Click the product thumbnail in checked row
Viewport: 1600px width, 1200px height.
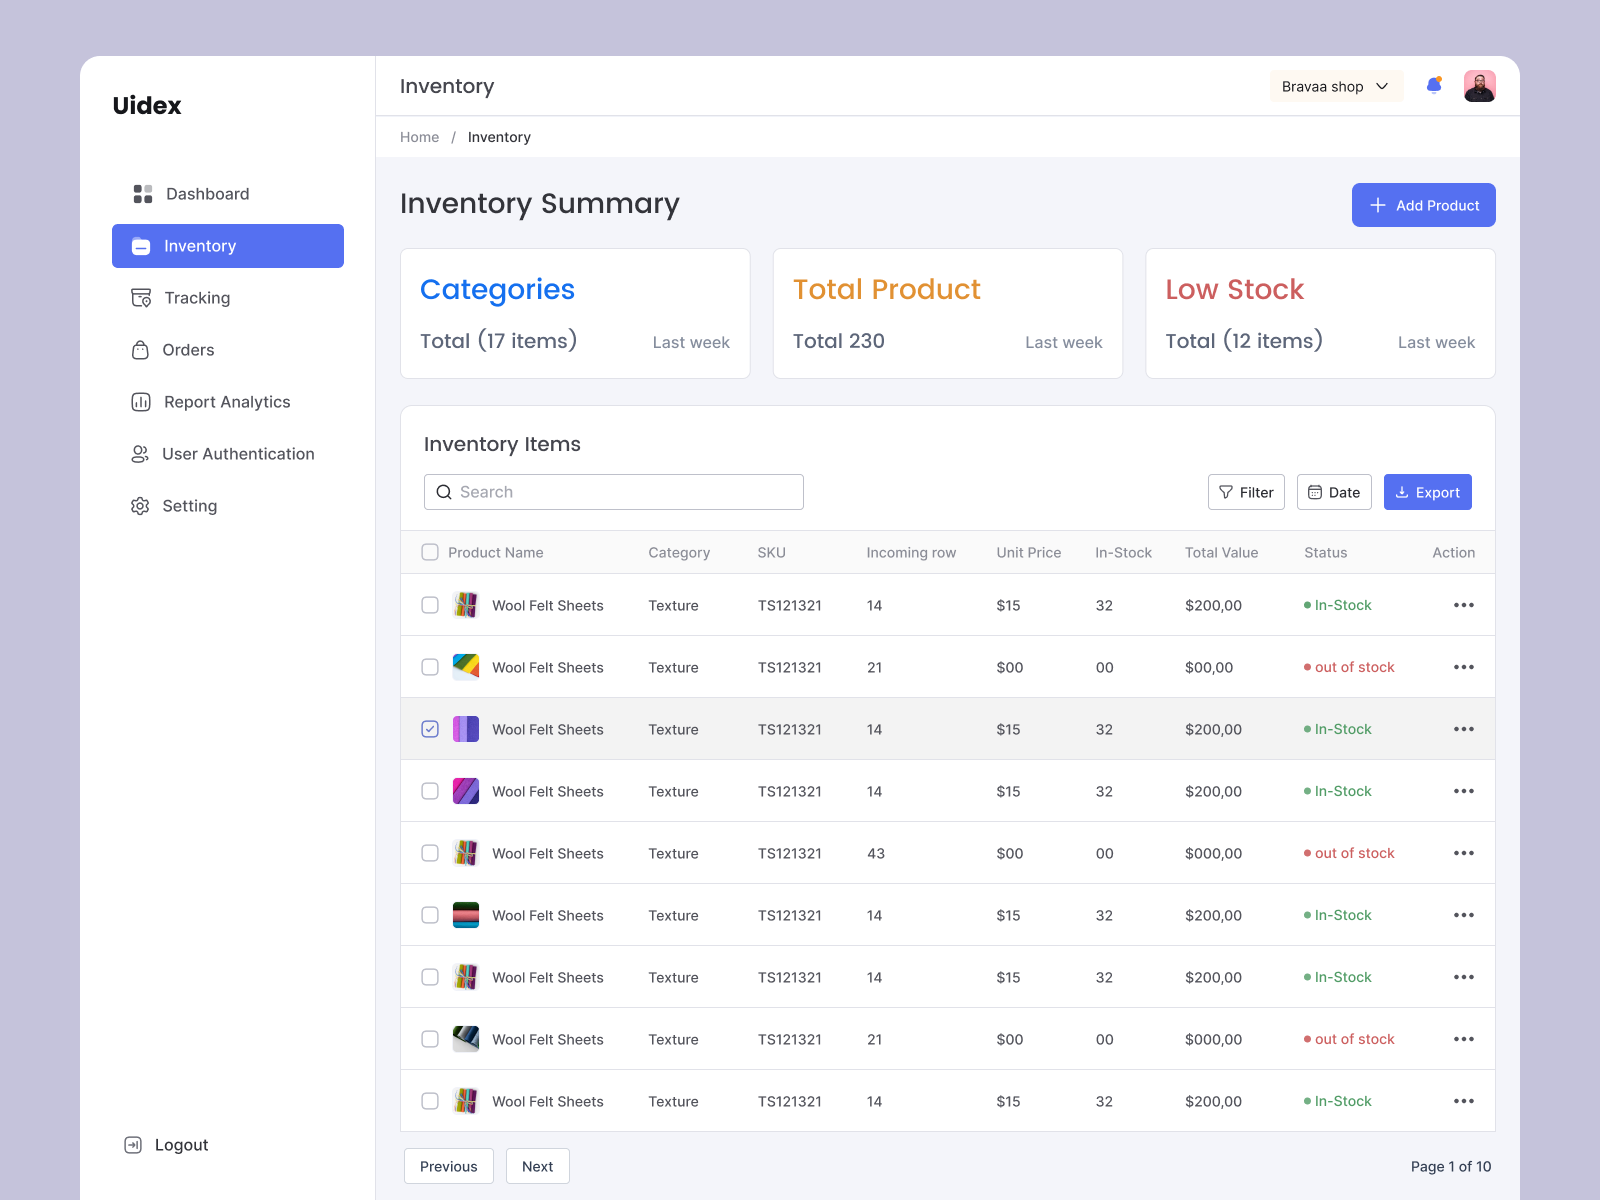[x=466, y=729]
